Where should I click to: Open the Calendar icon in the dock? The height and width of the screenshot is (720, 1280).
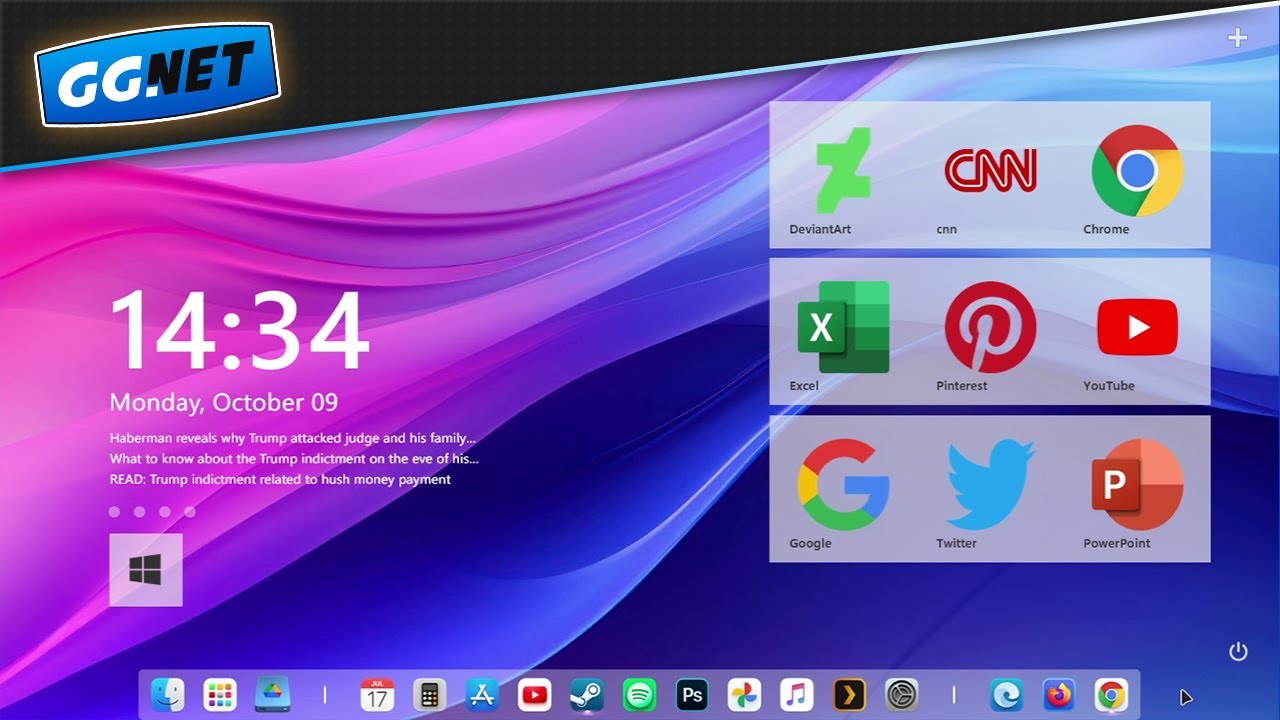pyautogui.click(x=377, y=694)
